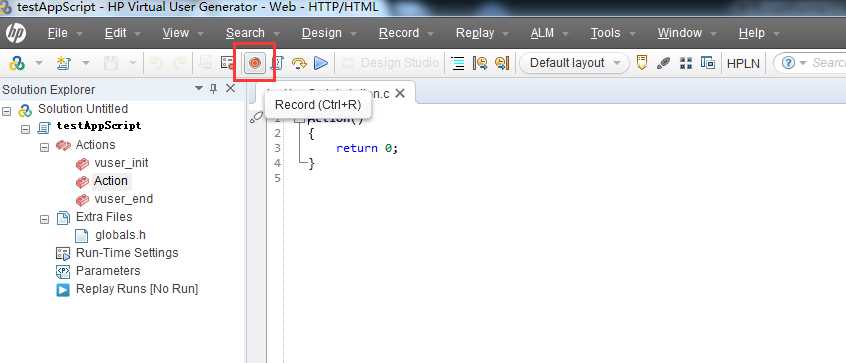This screenshot has height=363, width=846.
Task: Click the Add Script toolbar icon
Action: coord(64,63)
